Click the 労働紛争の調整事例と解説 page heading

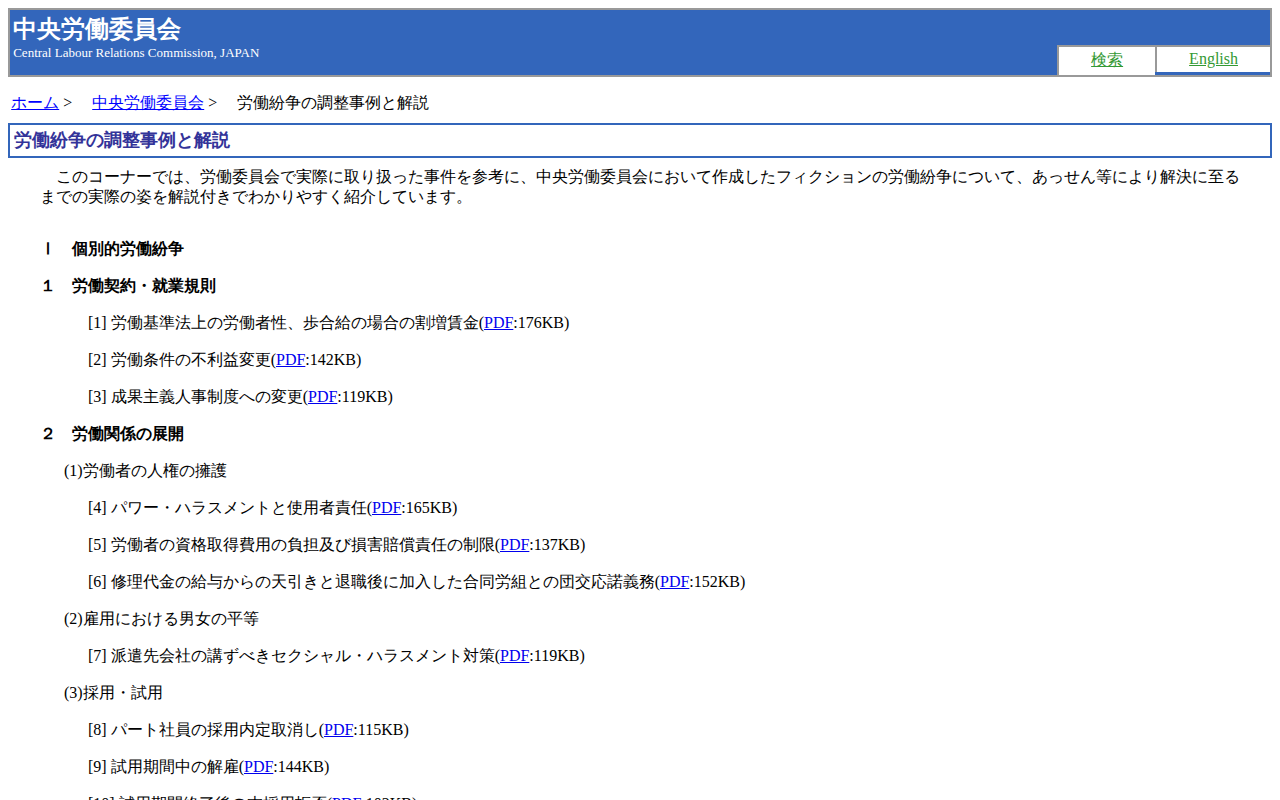(122, 141)
